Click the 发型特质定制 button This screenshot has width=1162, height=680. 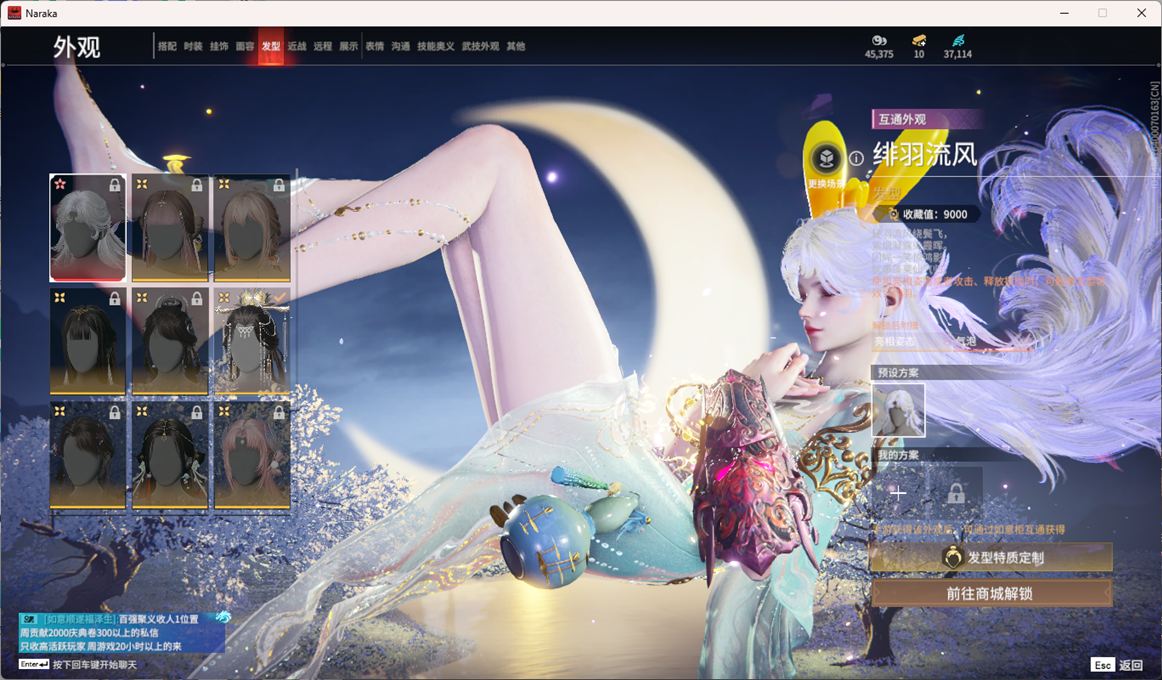point(991,558)
